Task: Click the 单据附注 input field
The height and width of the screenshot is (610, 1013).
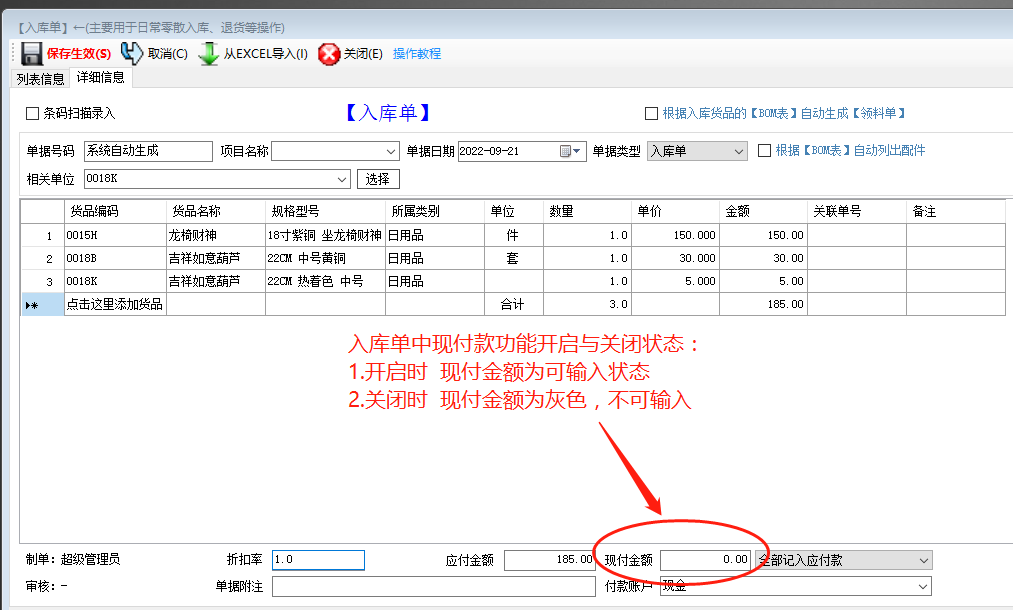Action: point(432,585)
